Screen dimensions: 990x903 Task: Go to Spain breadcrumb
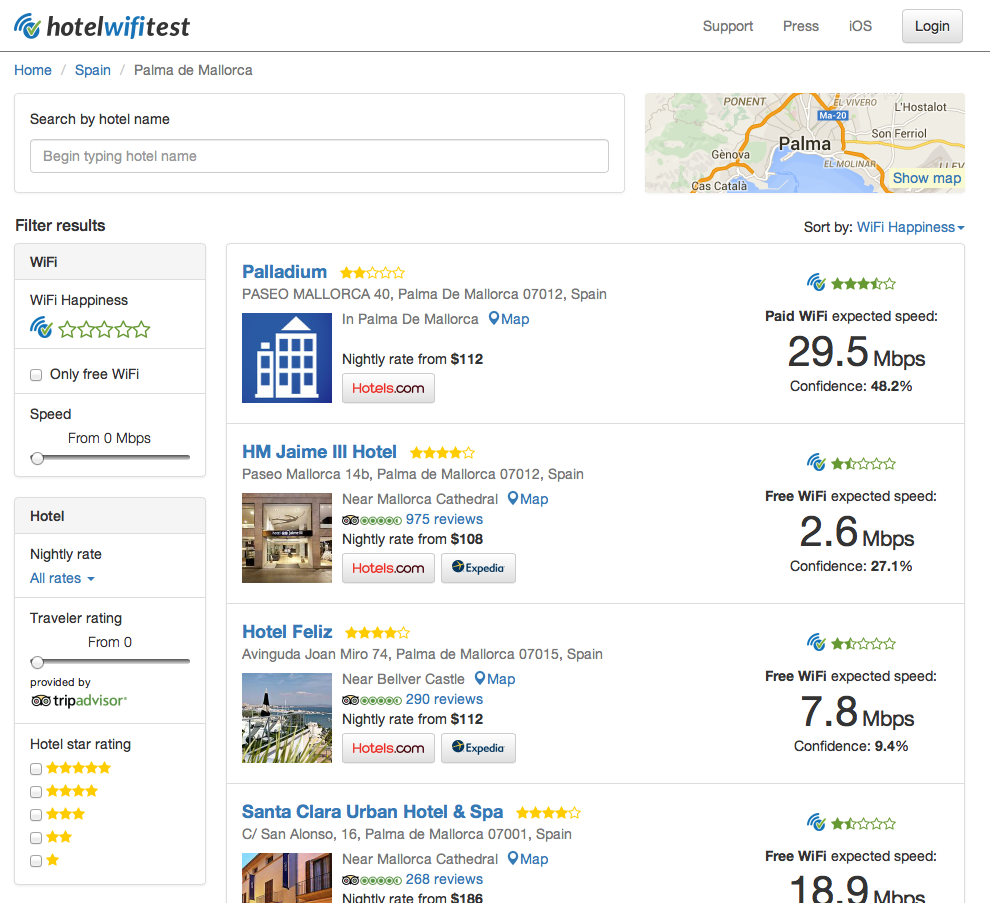[x=93, y=70]
